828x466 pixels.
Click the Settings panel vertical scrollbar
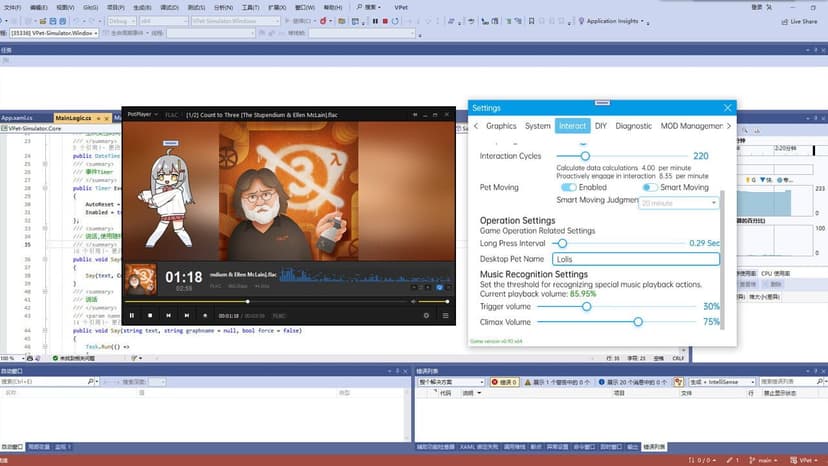pyautogui.click(x=722, y=259)
